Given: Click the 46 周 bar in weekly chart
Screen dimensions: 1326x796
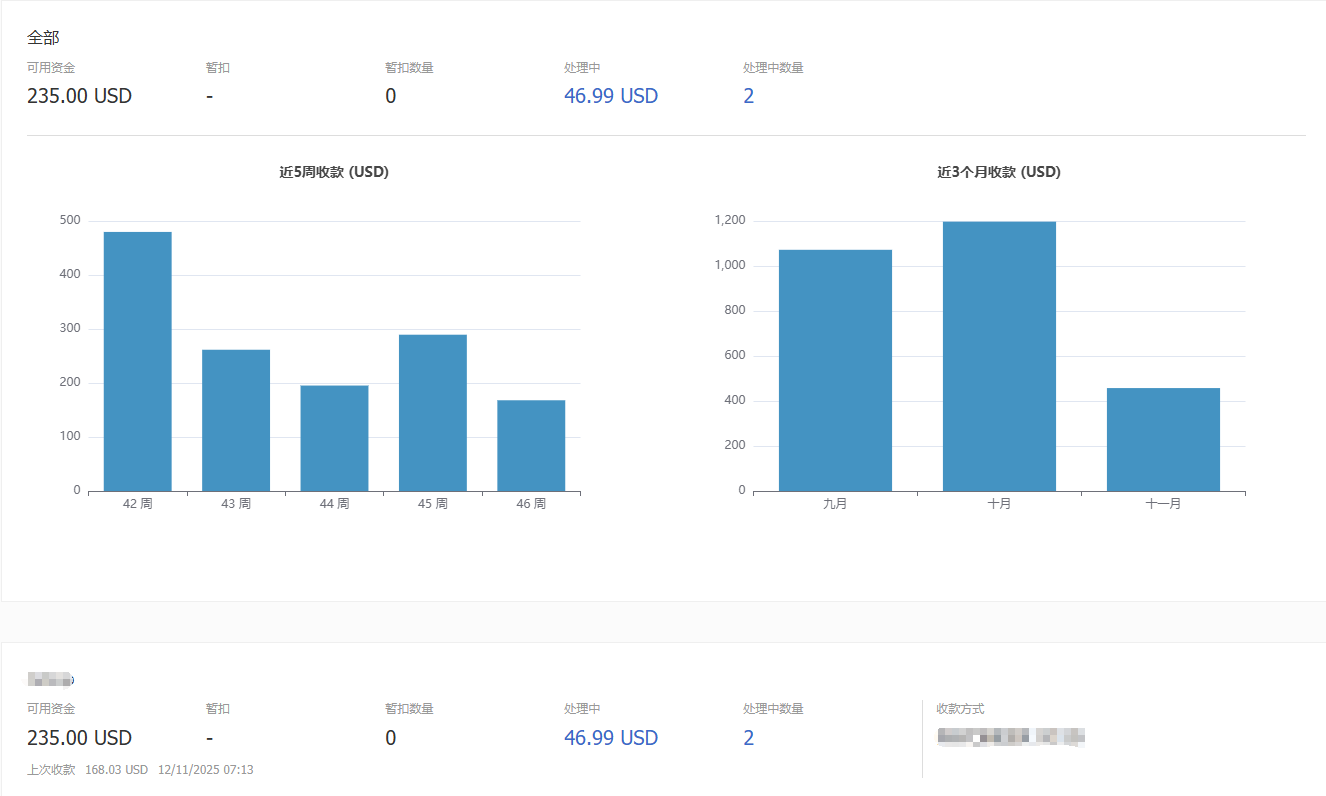Looking at the screenshot, I should (531, 445).
